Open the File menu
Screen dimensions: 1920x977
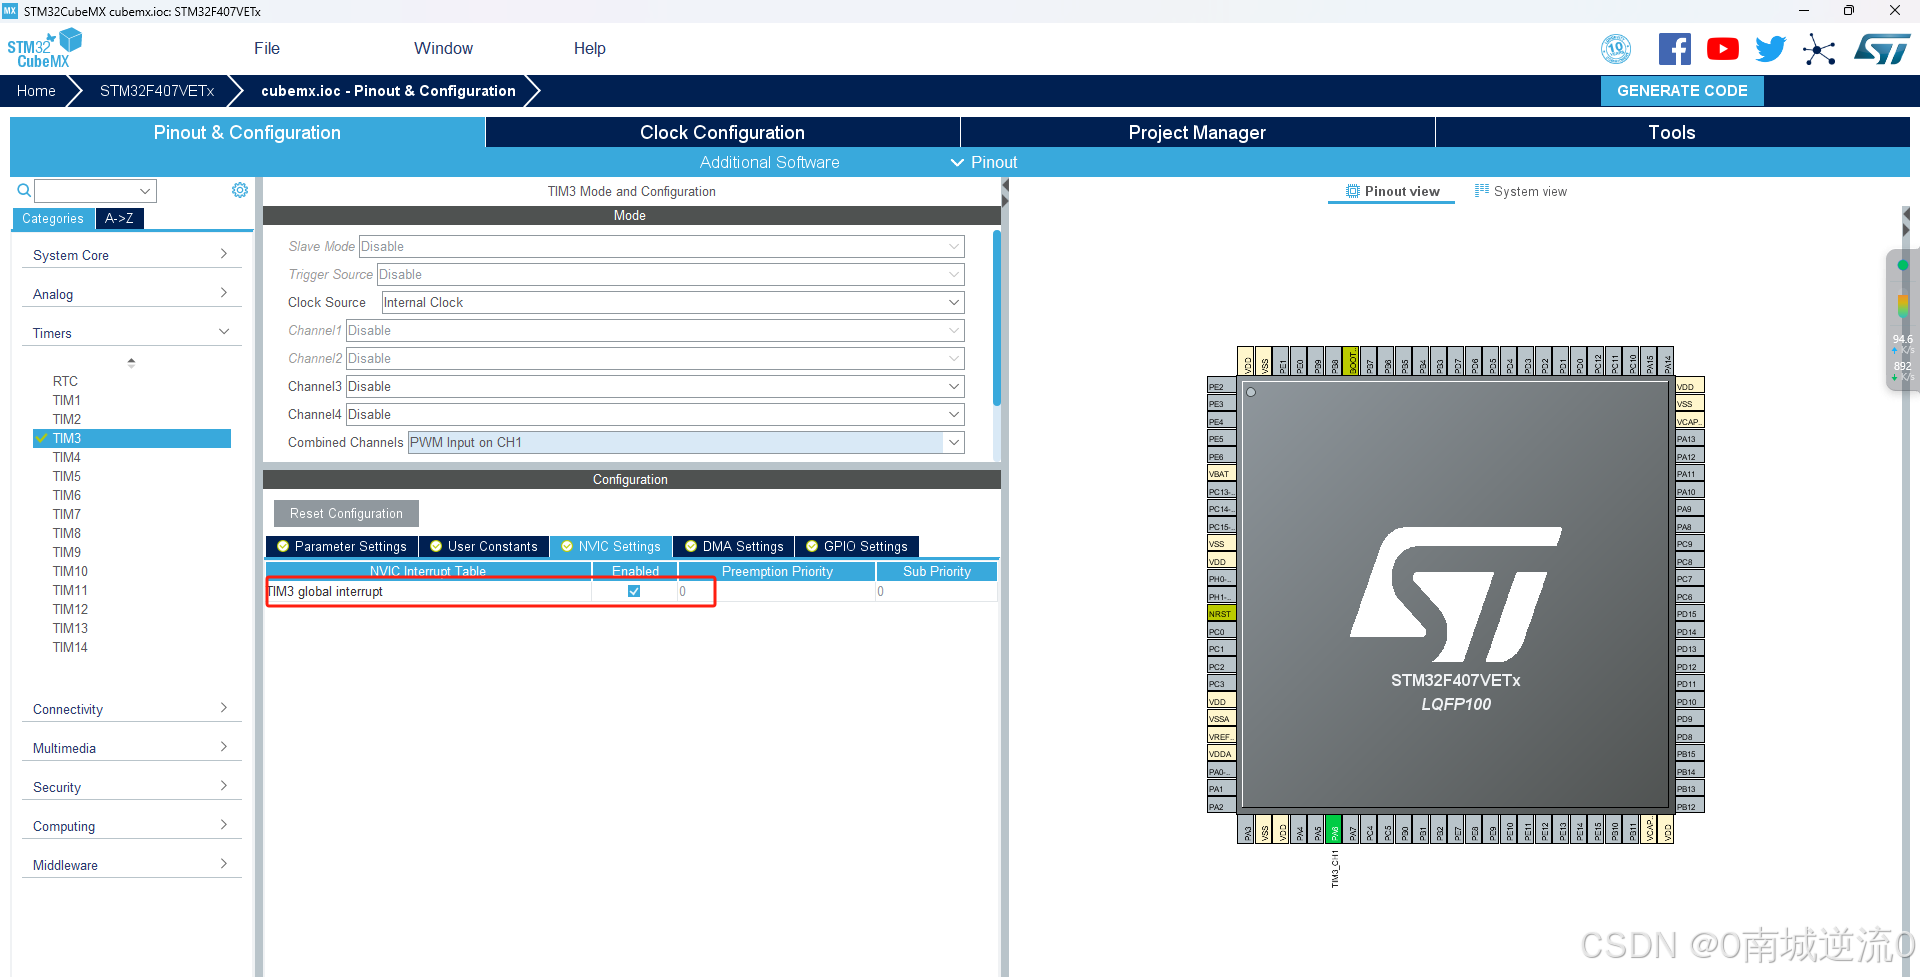(267, 48)
